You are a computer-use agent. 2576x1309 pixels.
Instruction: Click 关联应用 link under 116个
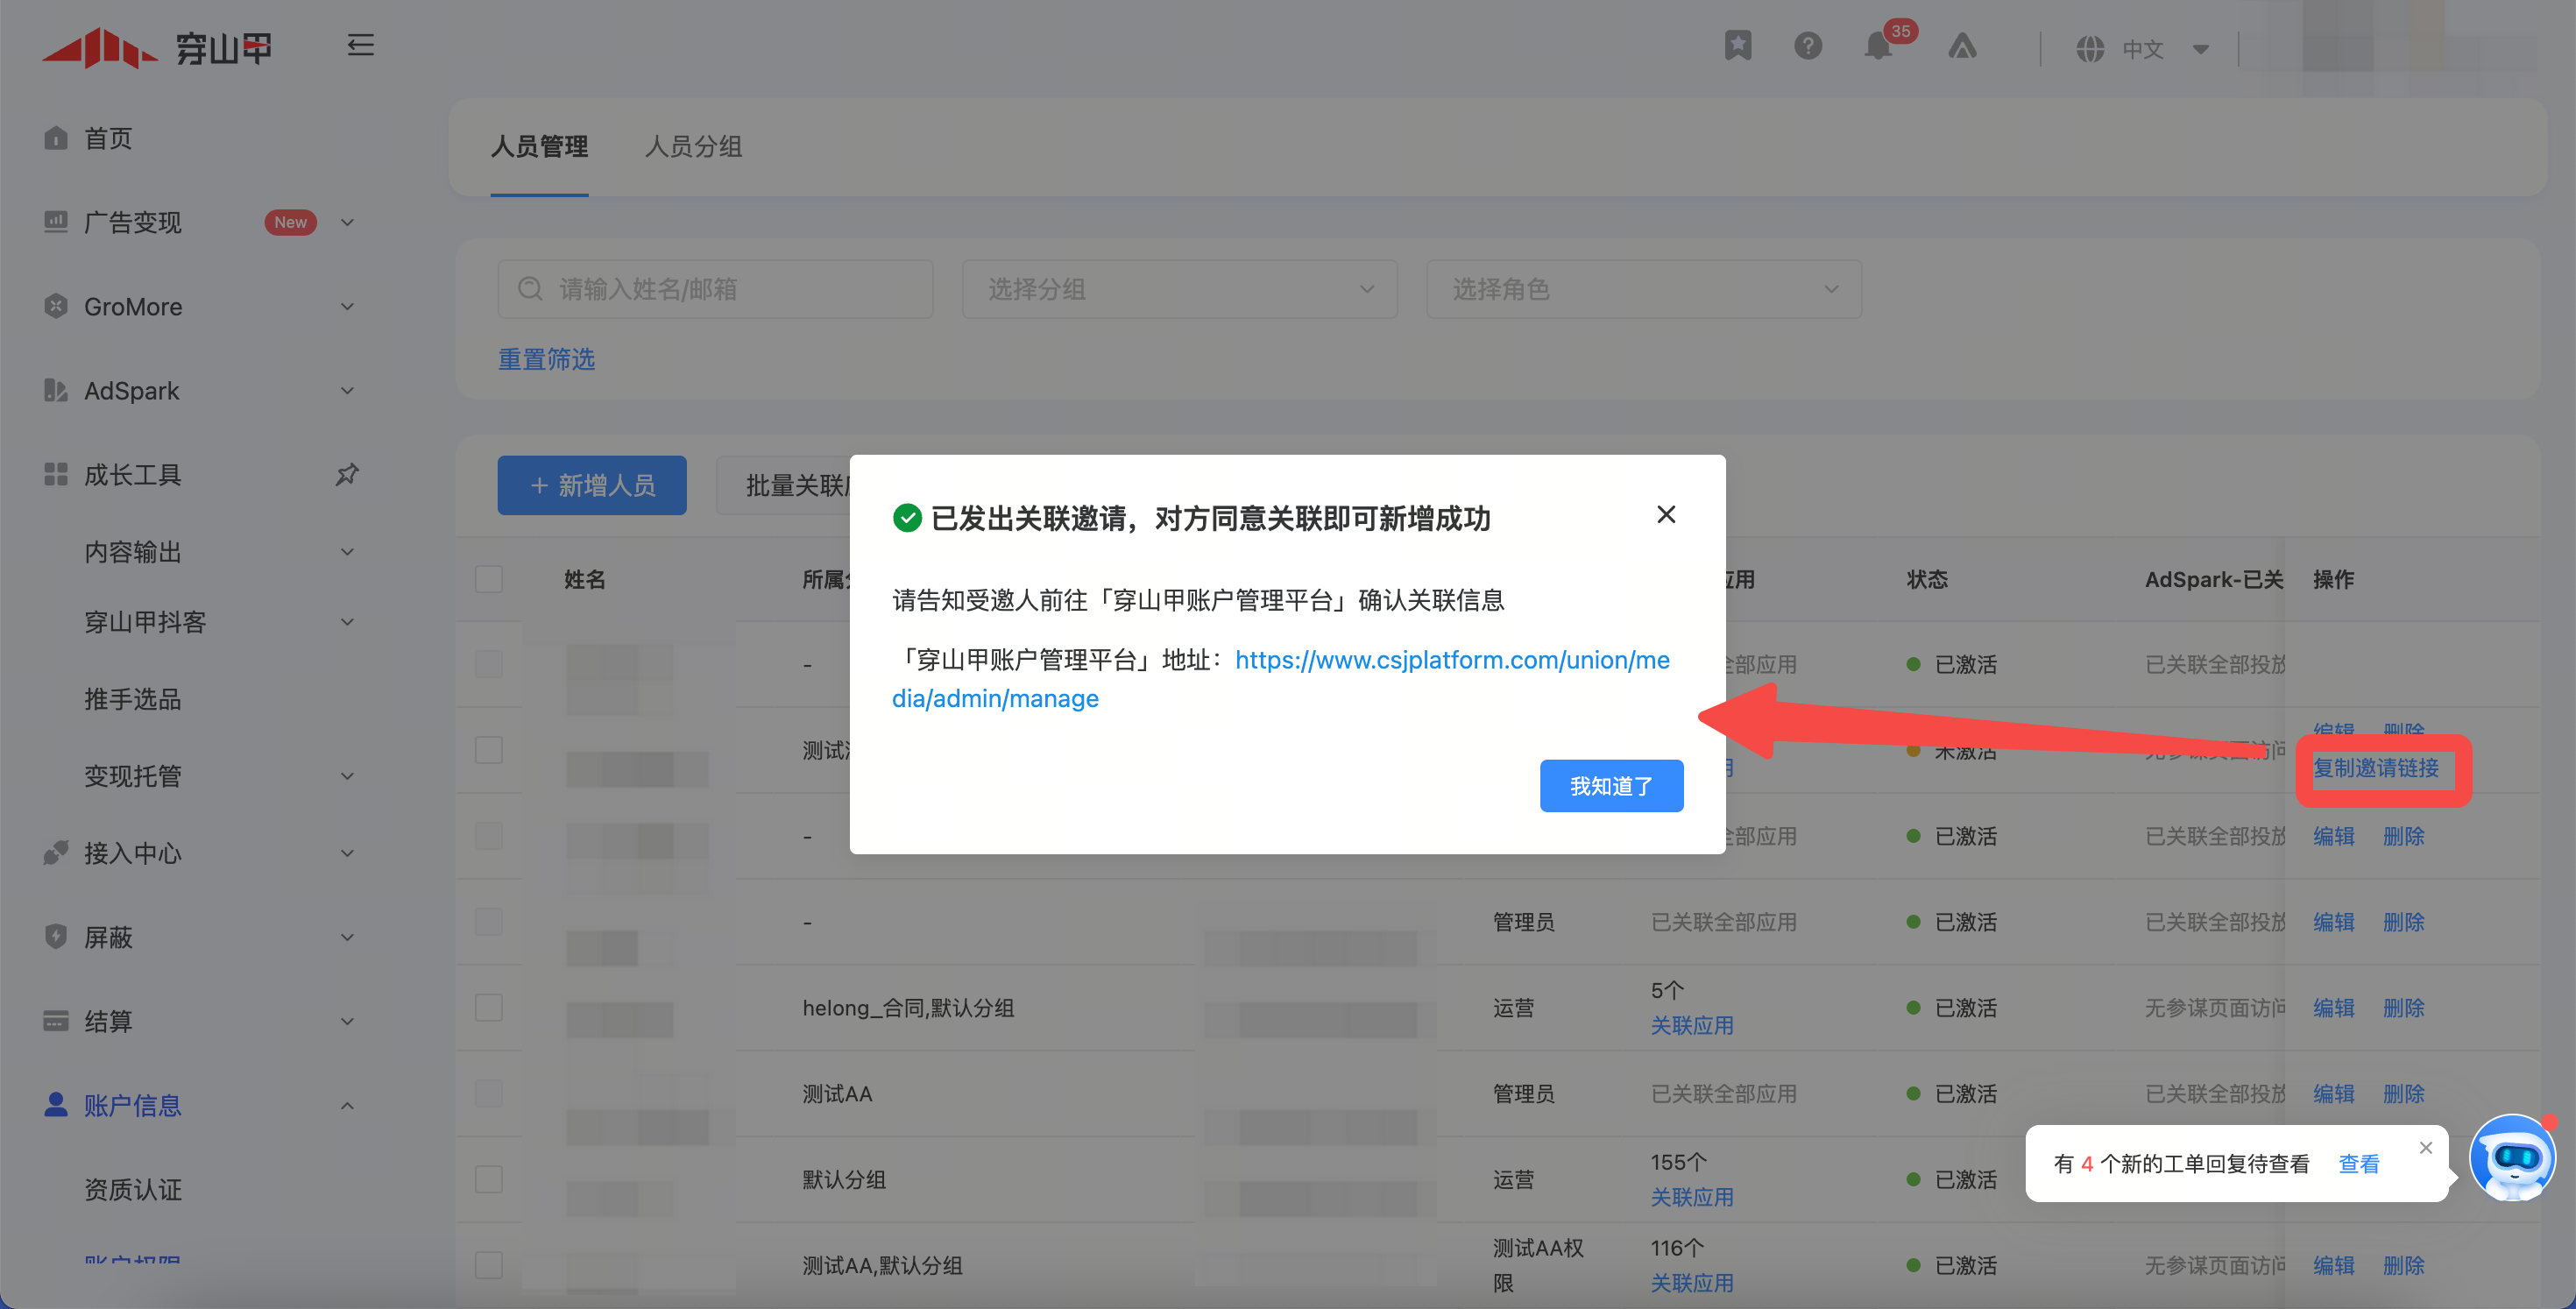click(x=1692, y=1283)
